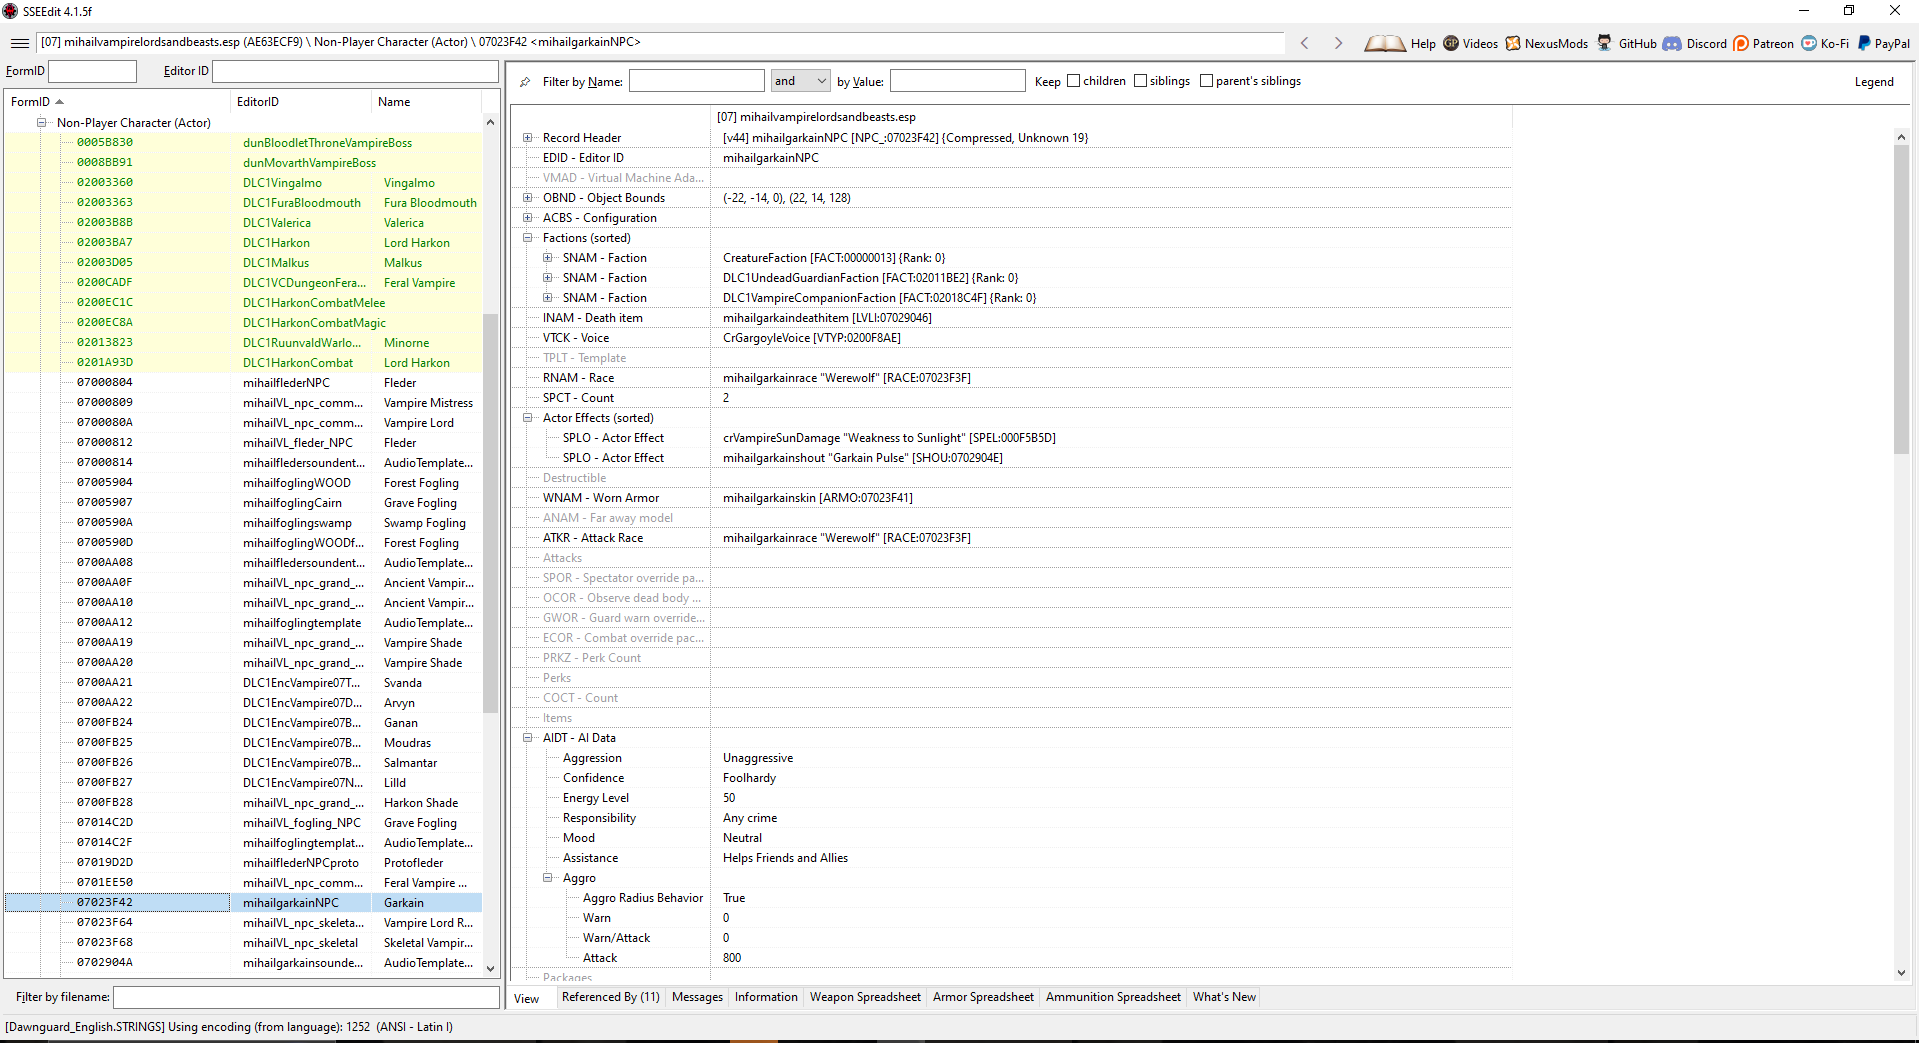Image resolution: width=1919 pixels, height=1043 pixels.
Task: Open the Armor Spreadsheet tab
Action: (x=983, y=997)
